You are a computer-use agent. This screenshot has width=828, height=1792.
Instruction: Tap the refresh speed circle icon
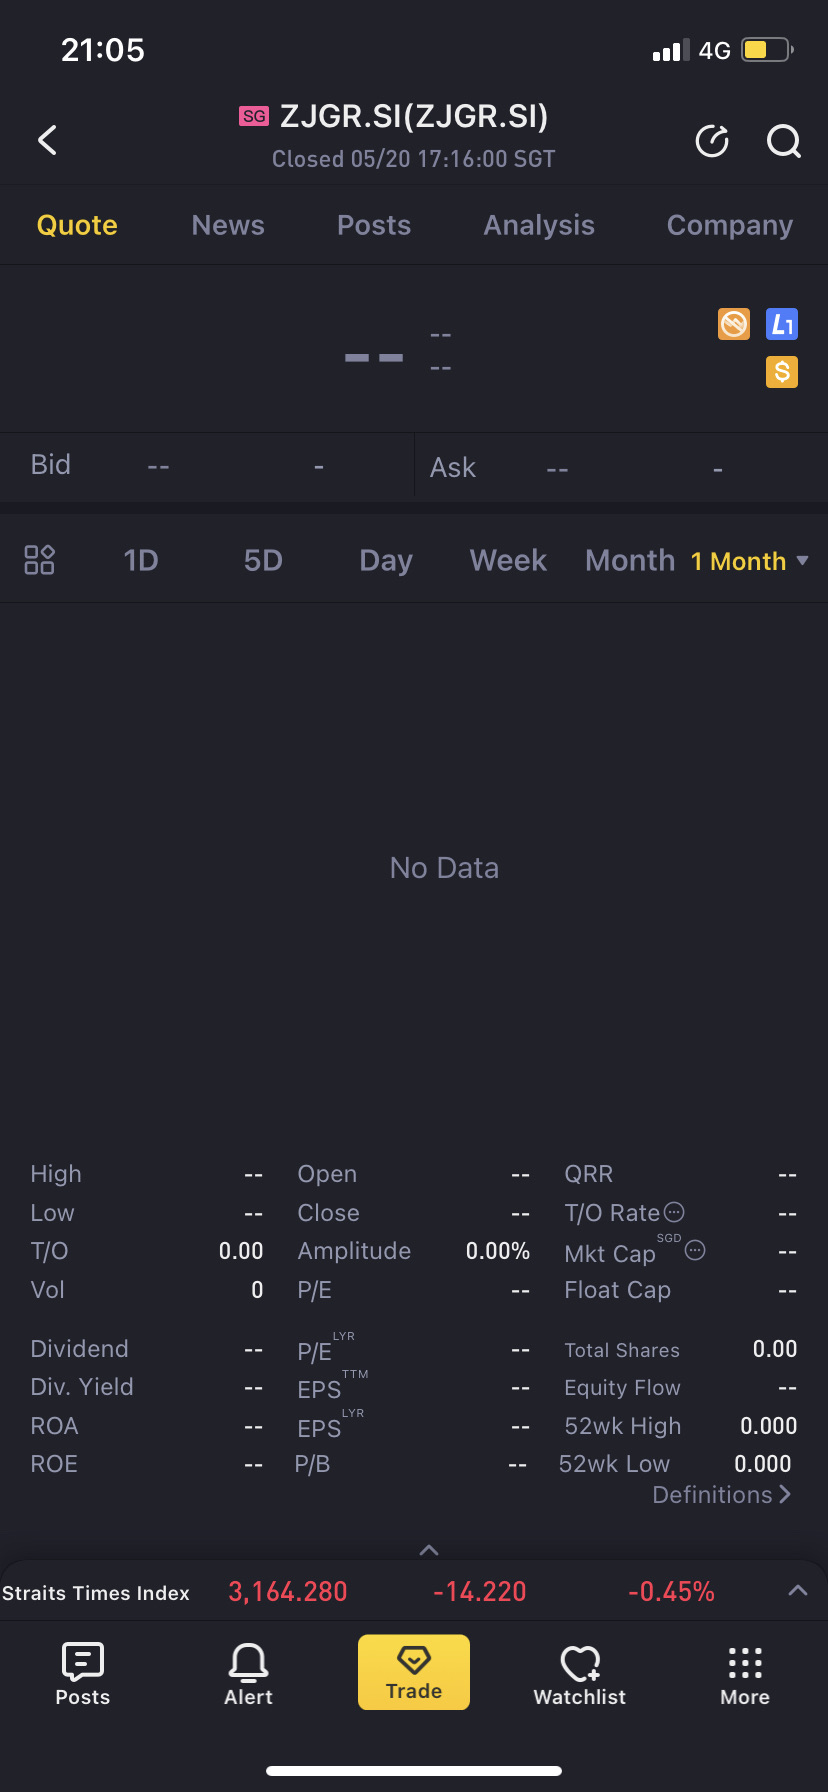tap(712, 142)
